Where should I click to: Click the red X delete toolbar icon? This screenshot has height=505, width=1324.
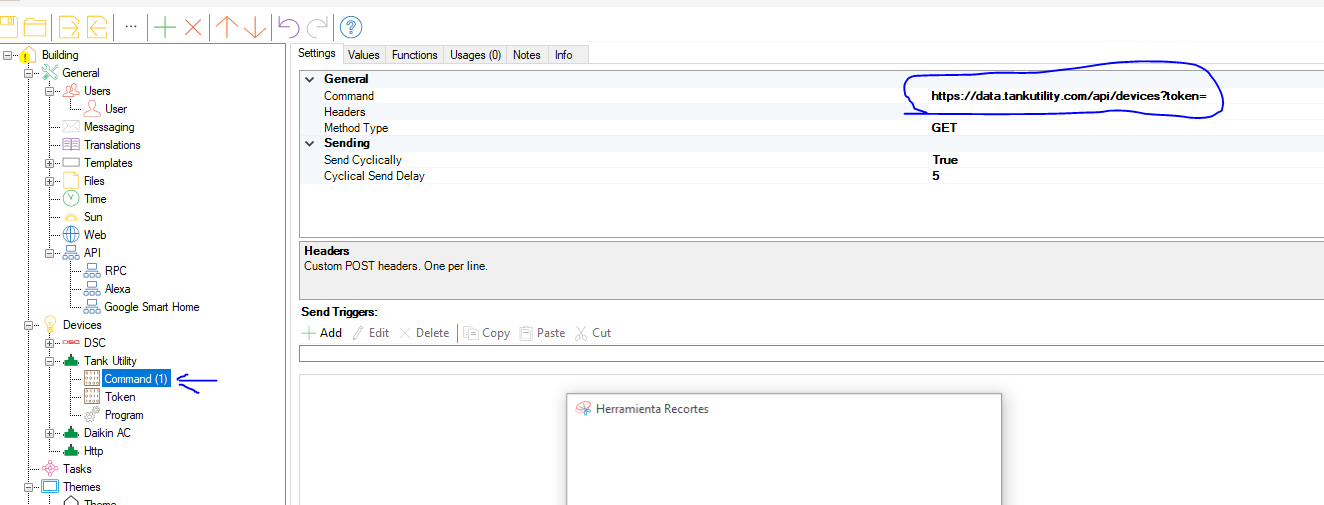point(193,27)
